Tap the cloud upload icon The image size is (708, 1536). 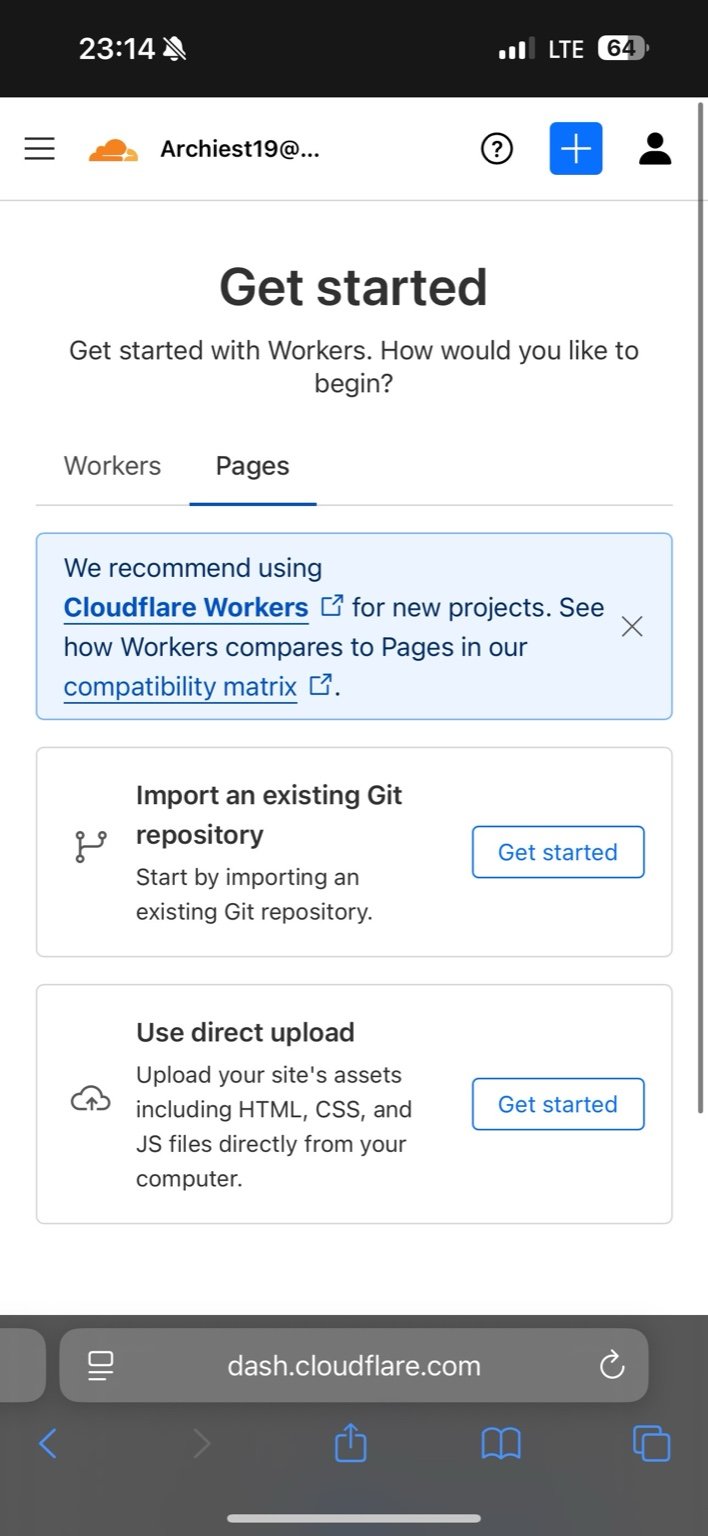point(90,1100)
